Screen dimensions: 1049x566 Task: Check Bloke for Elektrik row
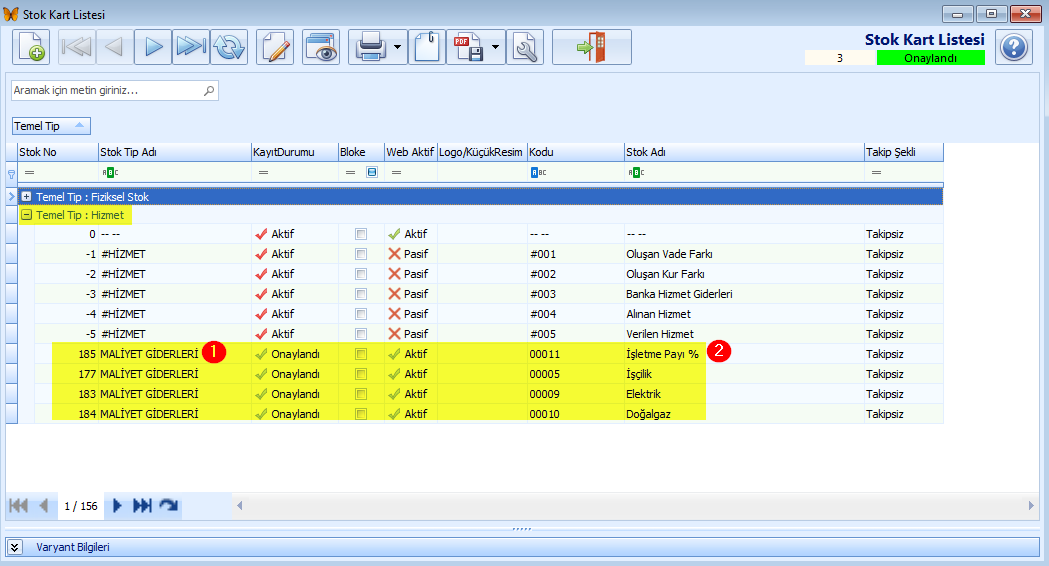click(361, 394)
